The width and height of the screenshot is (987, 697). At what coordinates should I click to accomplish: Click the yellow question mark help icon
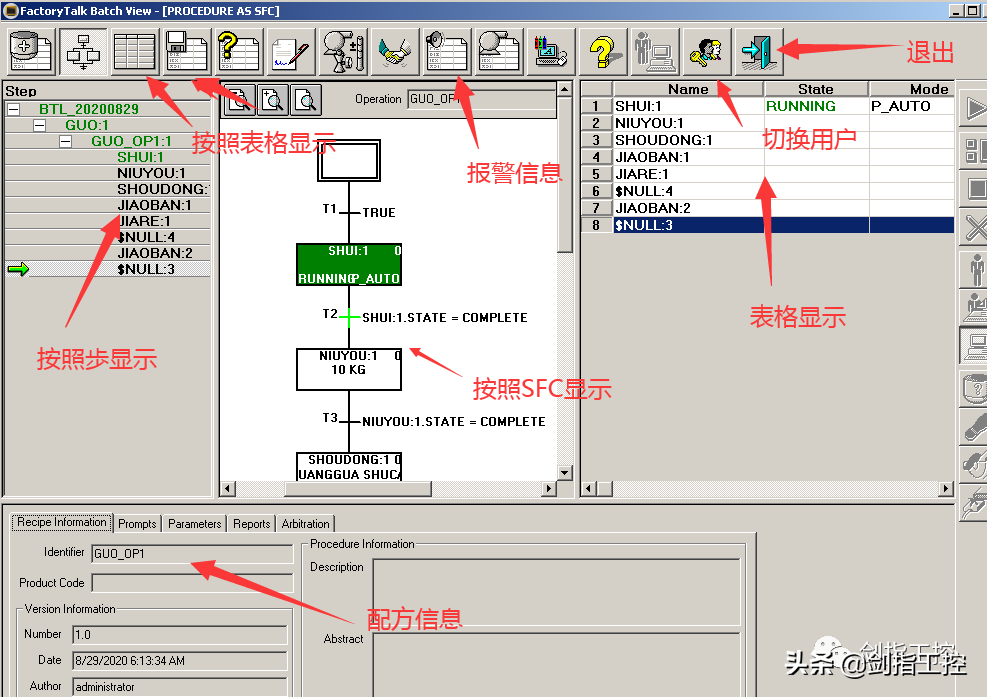tap(601, 51)
